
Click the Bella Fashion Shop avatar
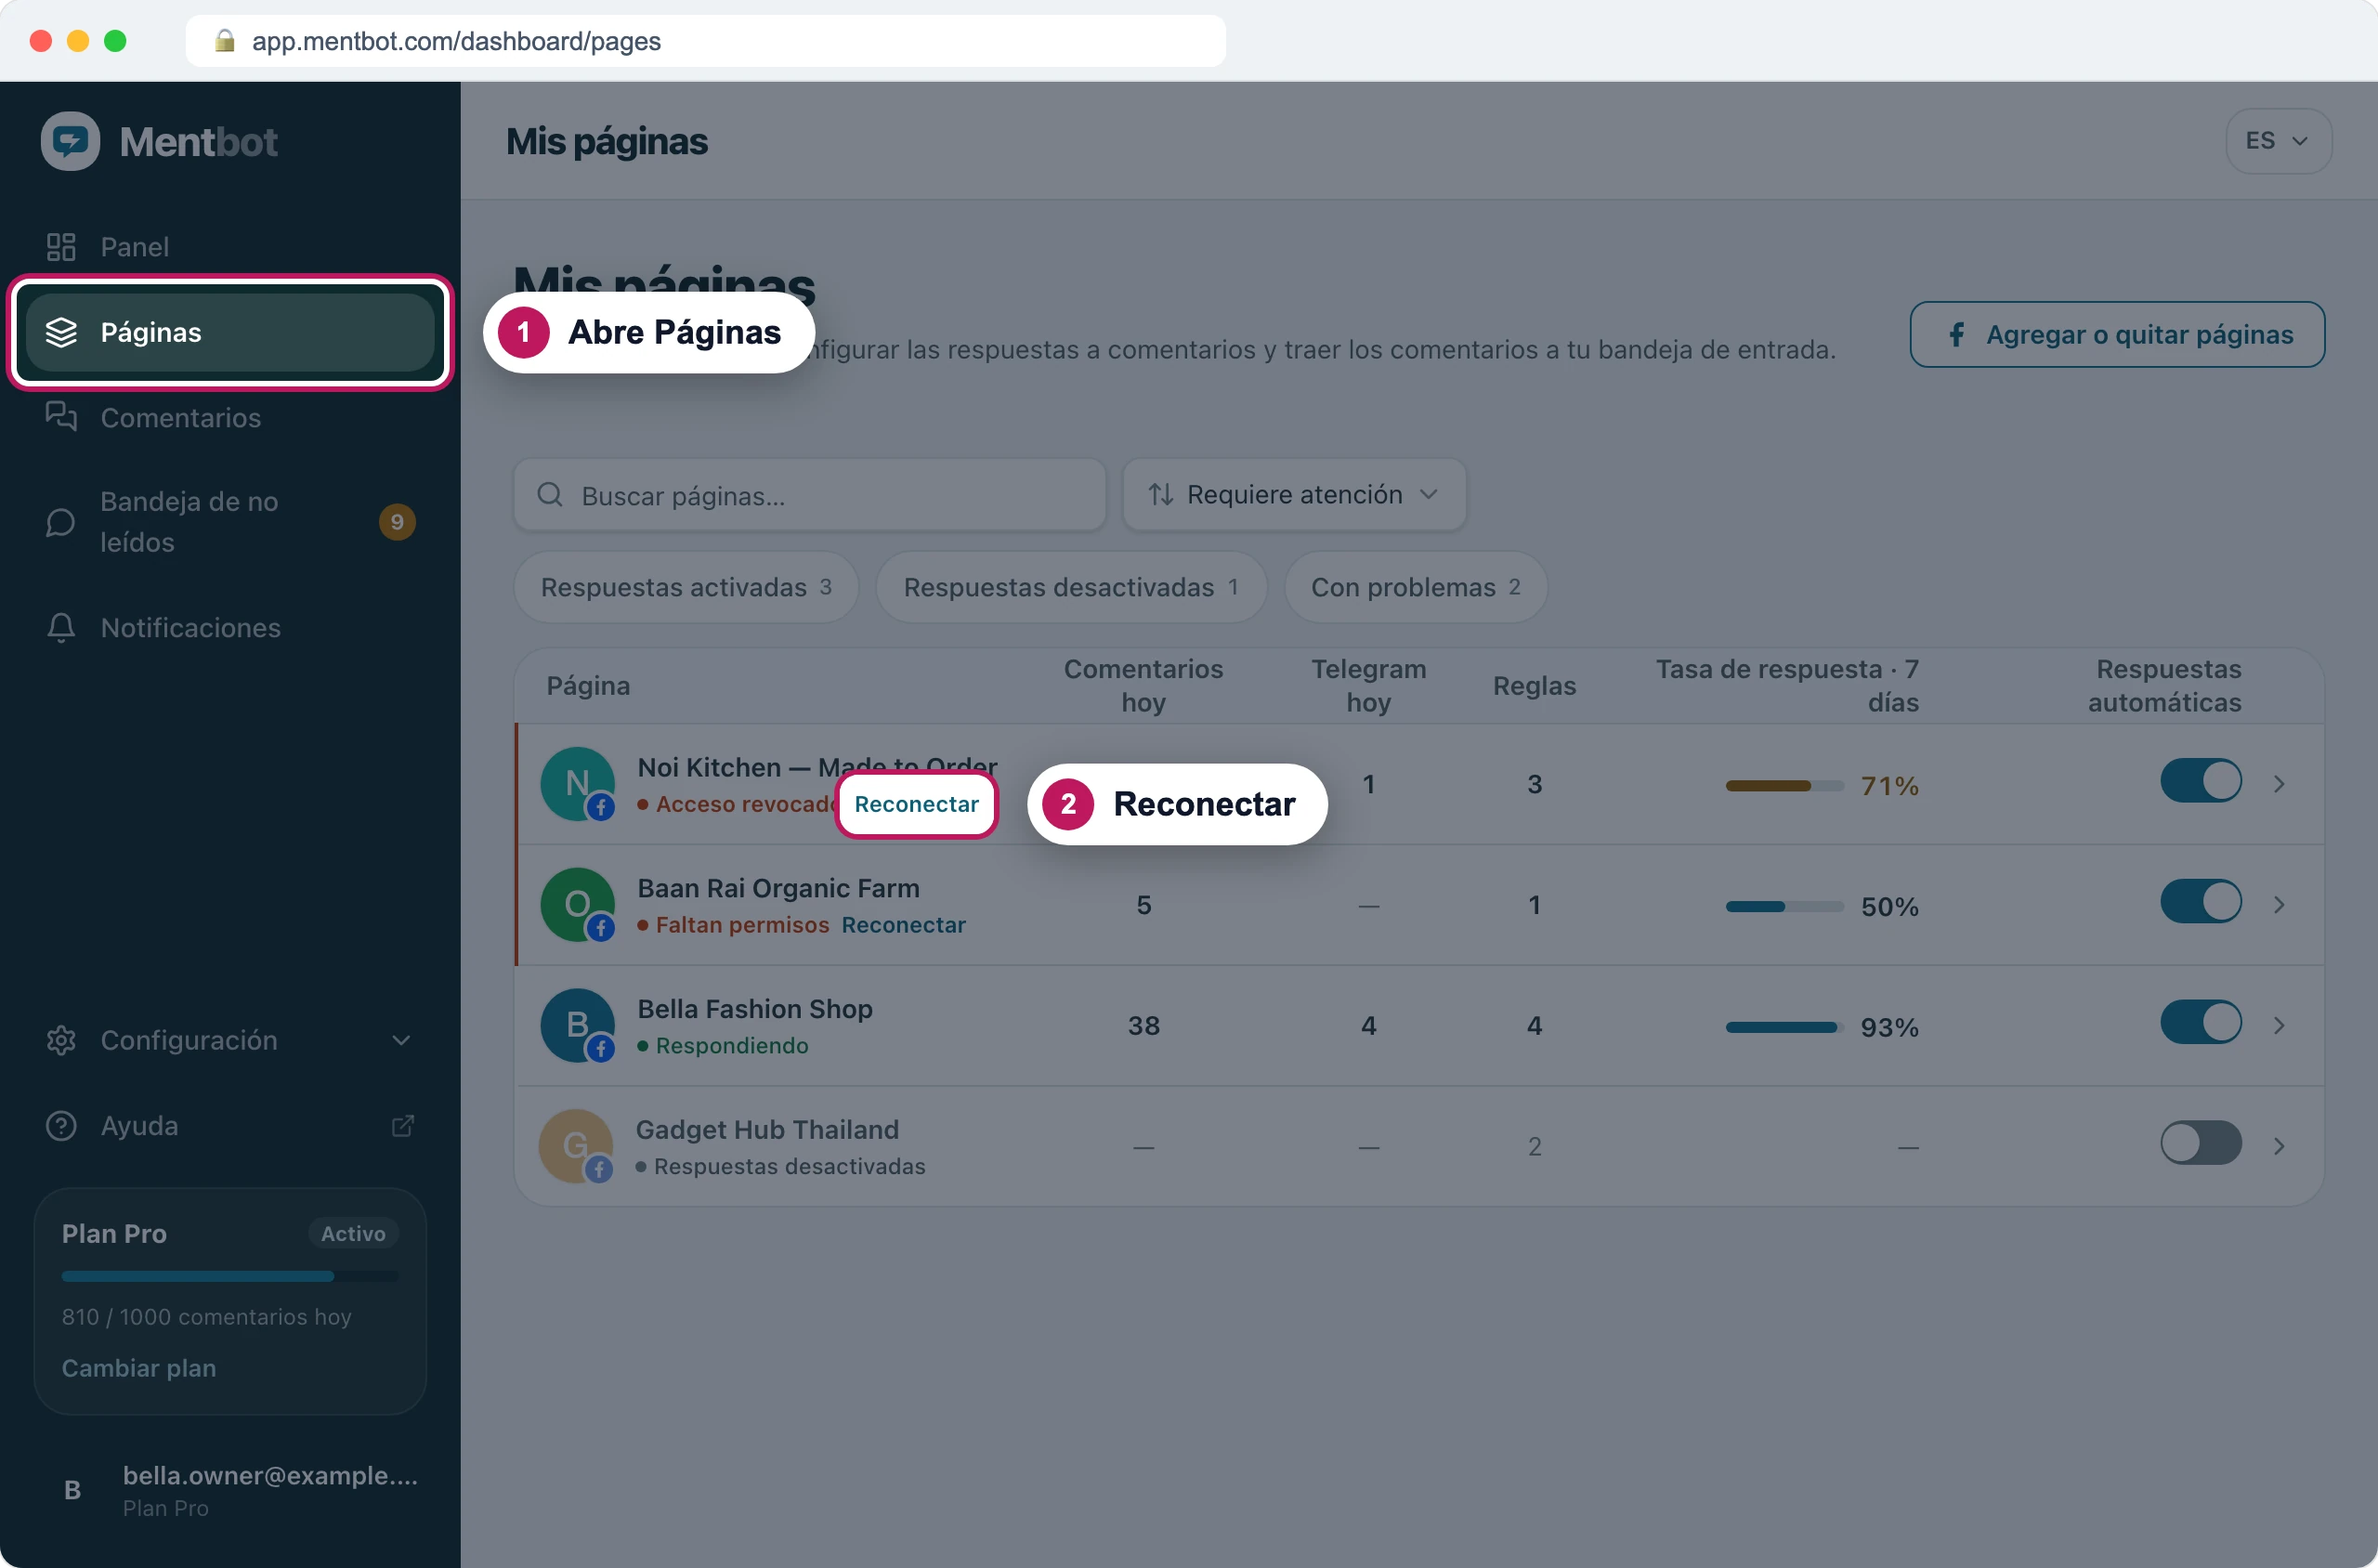coord(578,1025)
